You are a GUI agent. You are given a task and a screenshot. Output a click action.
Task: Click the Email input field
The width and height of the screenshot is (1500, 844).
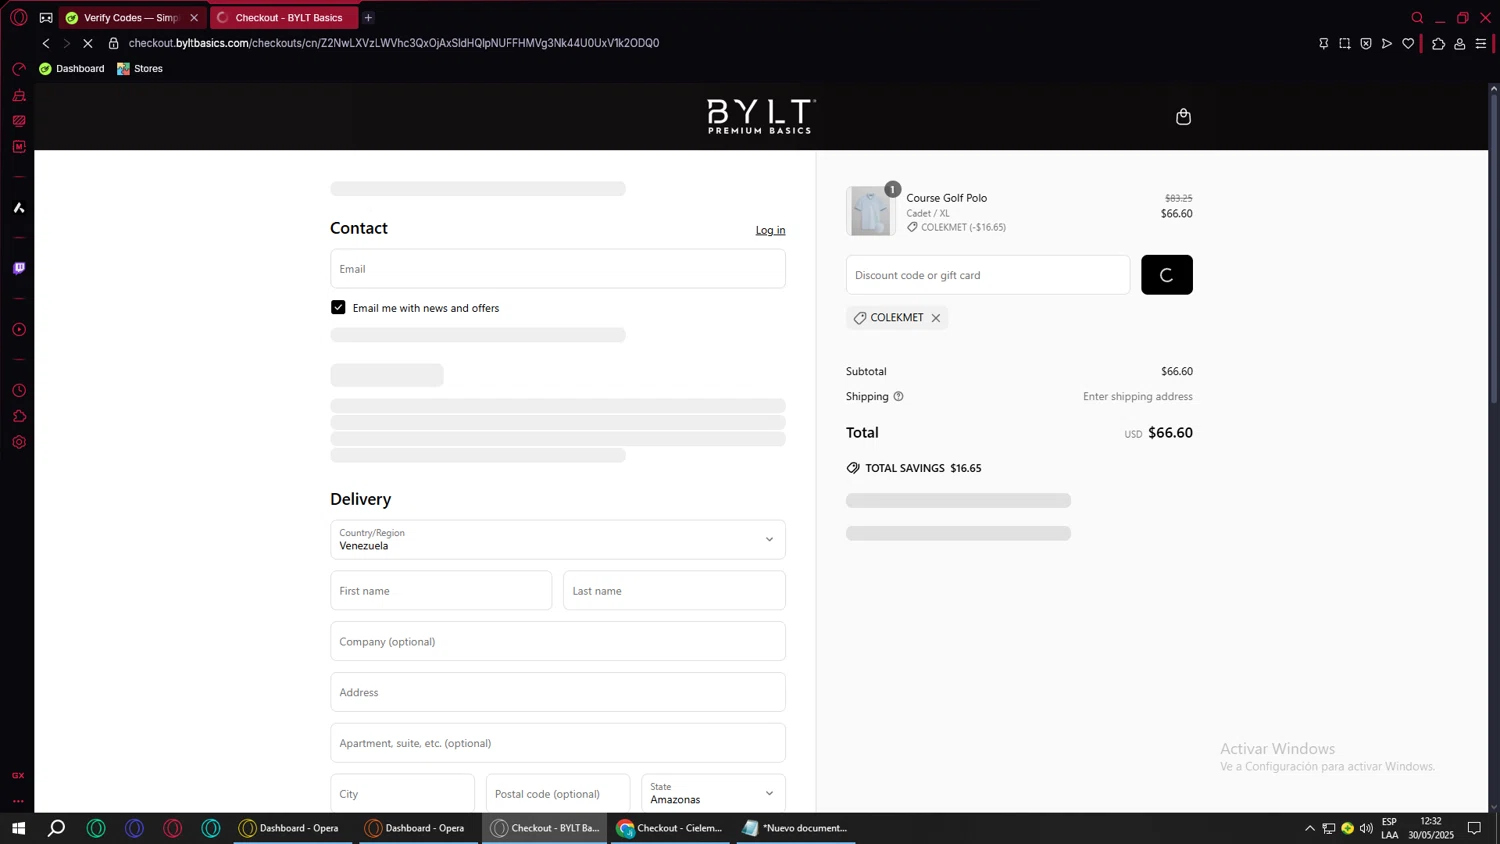click(558, 268)
